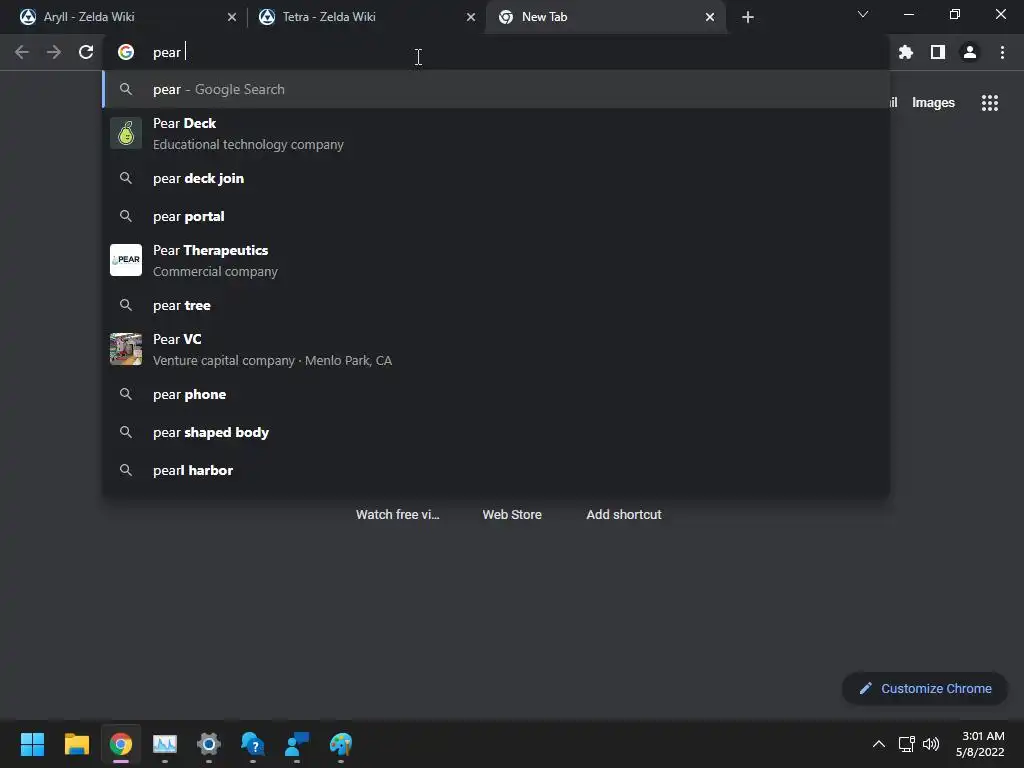The width and height of the screenshot is (1024, 768).
Task: Open the tab search dropdown chevron
Action: (863, 14)
